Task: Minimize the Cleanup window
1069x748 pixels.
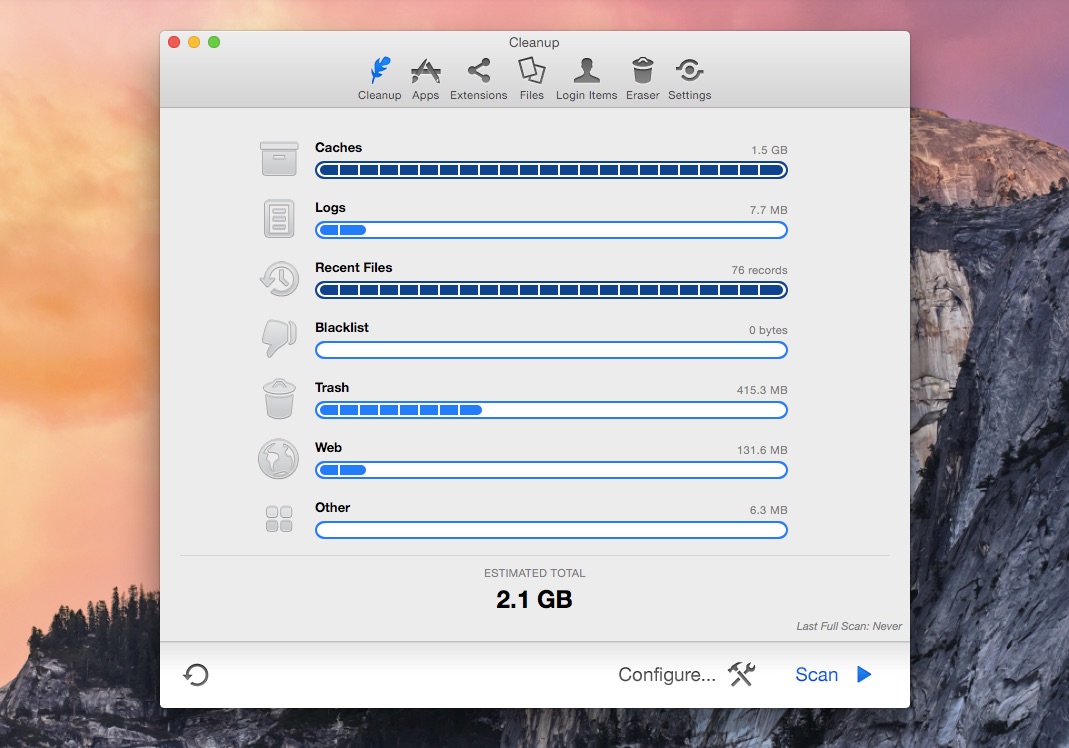Action: pyautogui.click(x=194, y=42)
